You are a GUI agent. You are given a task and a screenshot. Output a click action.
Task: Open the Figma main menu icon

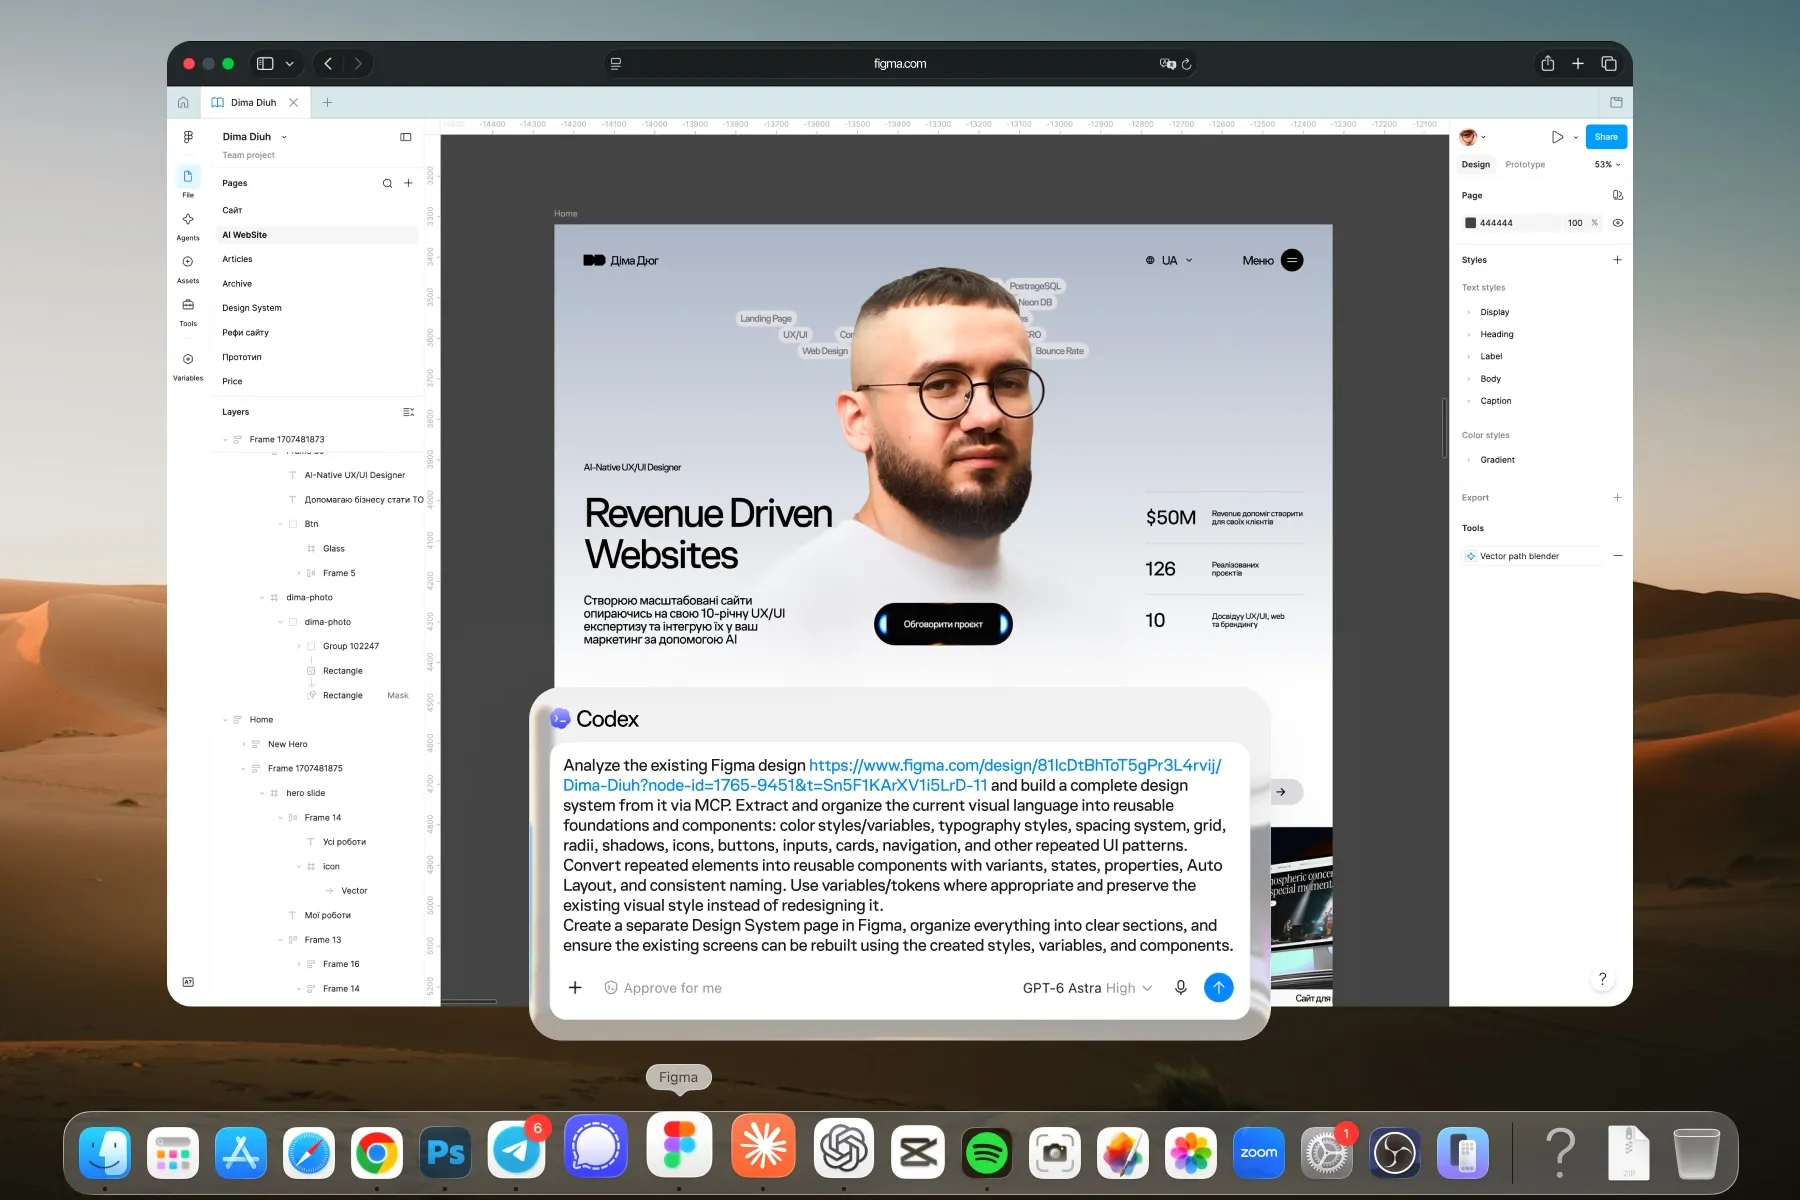pos(188,137)
